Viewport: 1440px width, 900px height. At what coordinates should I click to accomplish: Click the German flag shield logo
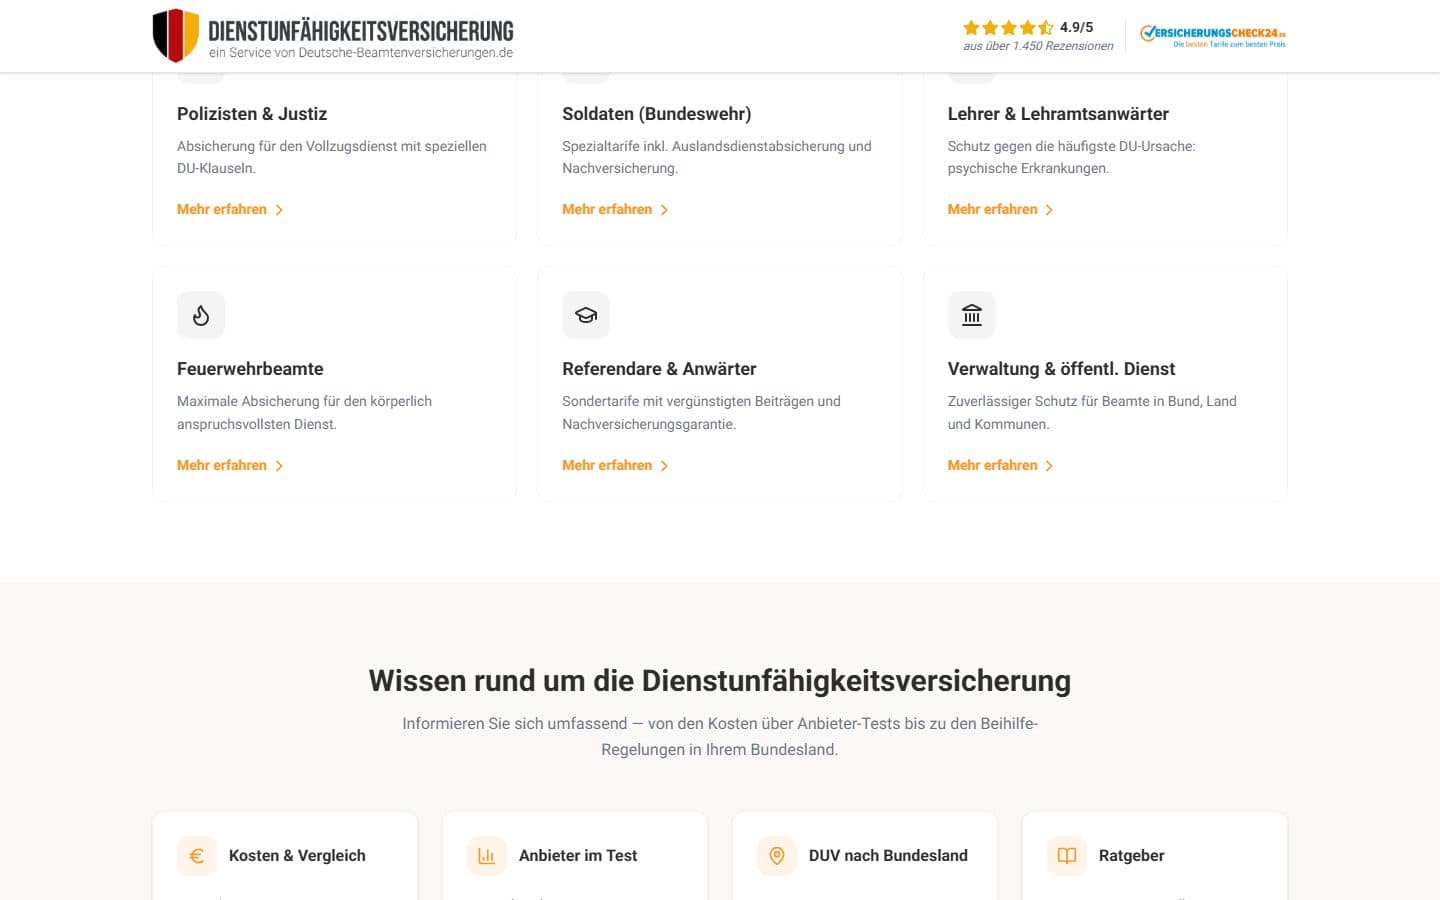[x=176, y=36]
